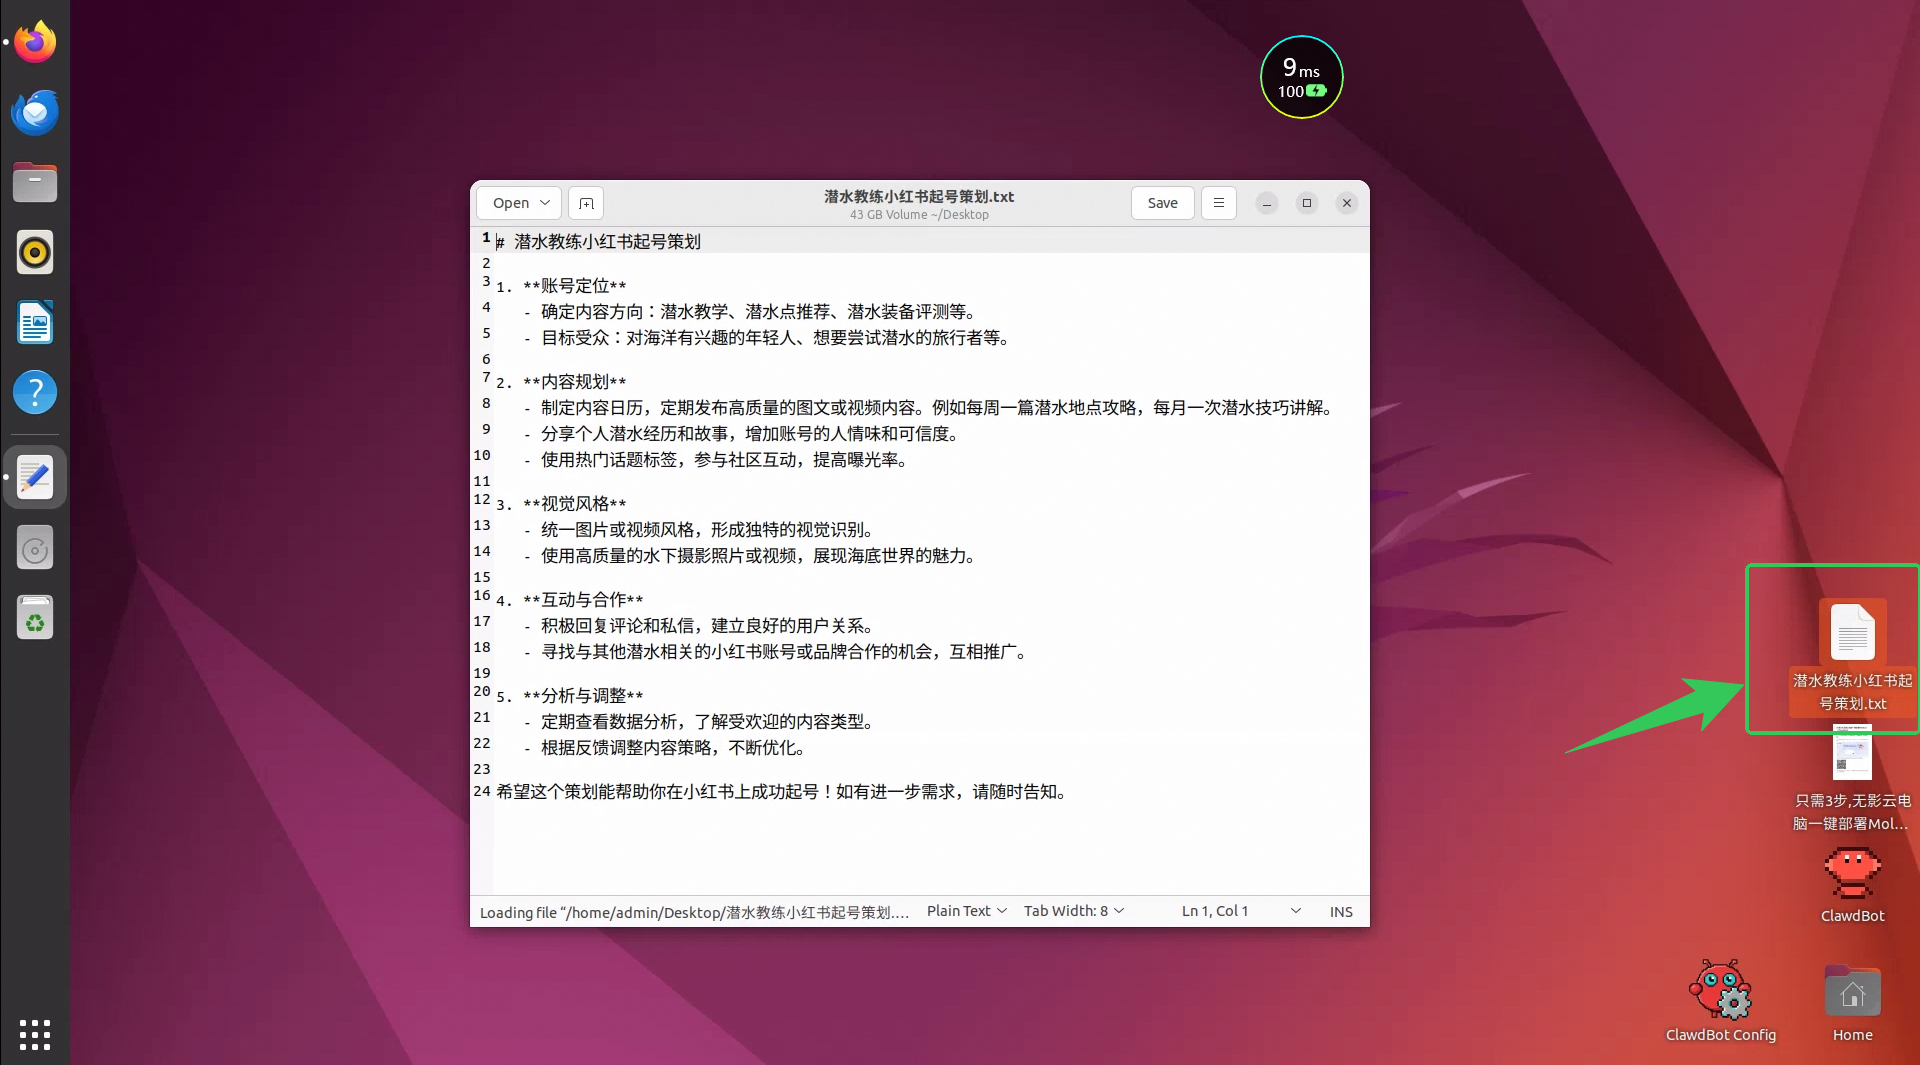Place cursor in the '根据反馈调整内容策略' line
The image size is (1920, 1065).
[x=665, y=748]
